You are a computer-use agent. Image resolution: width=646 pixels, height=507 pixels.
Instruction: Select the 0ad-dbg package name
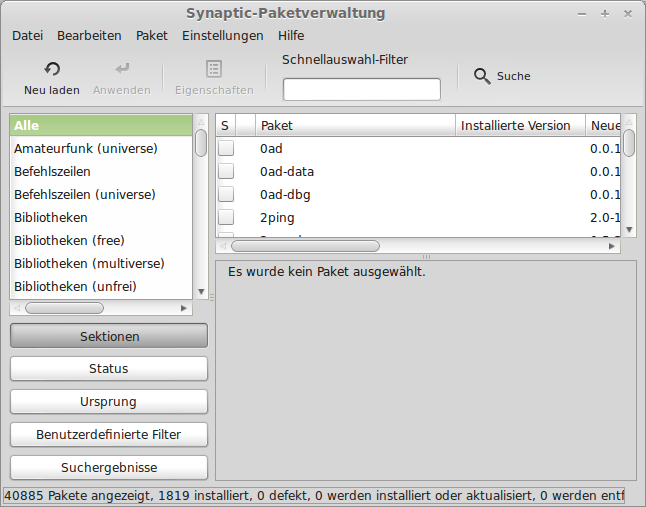coord(285,194)
